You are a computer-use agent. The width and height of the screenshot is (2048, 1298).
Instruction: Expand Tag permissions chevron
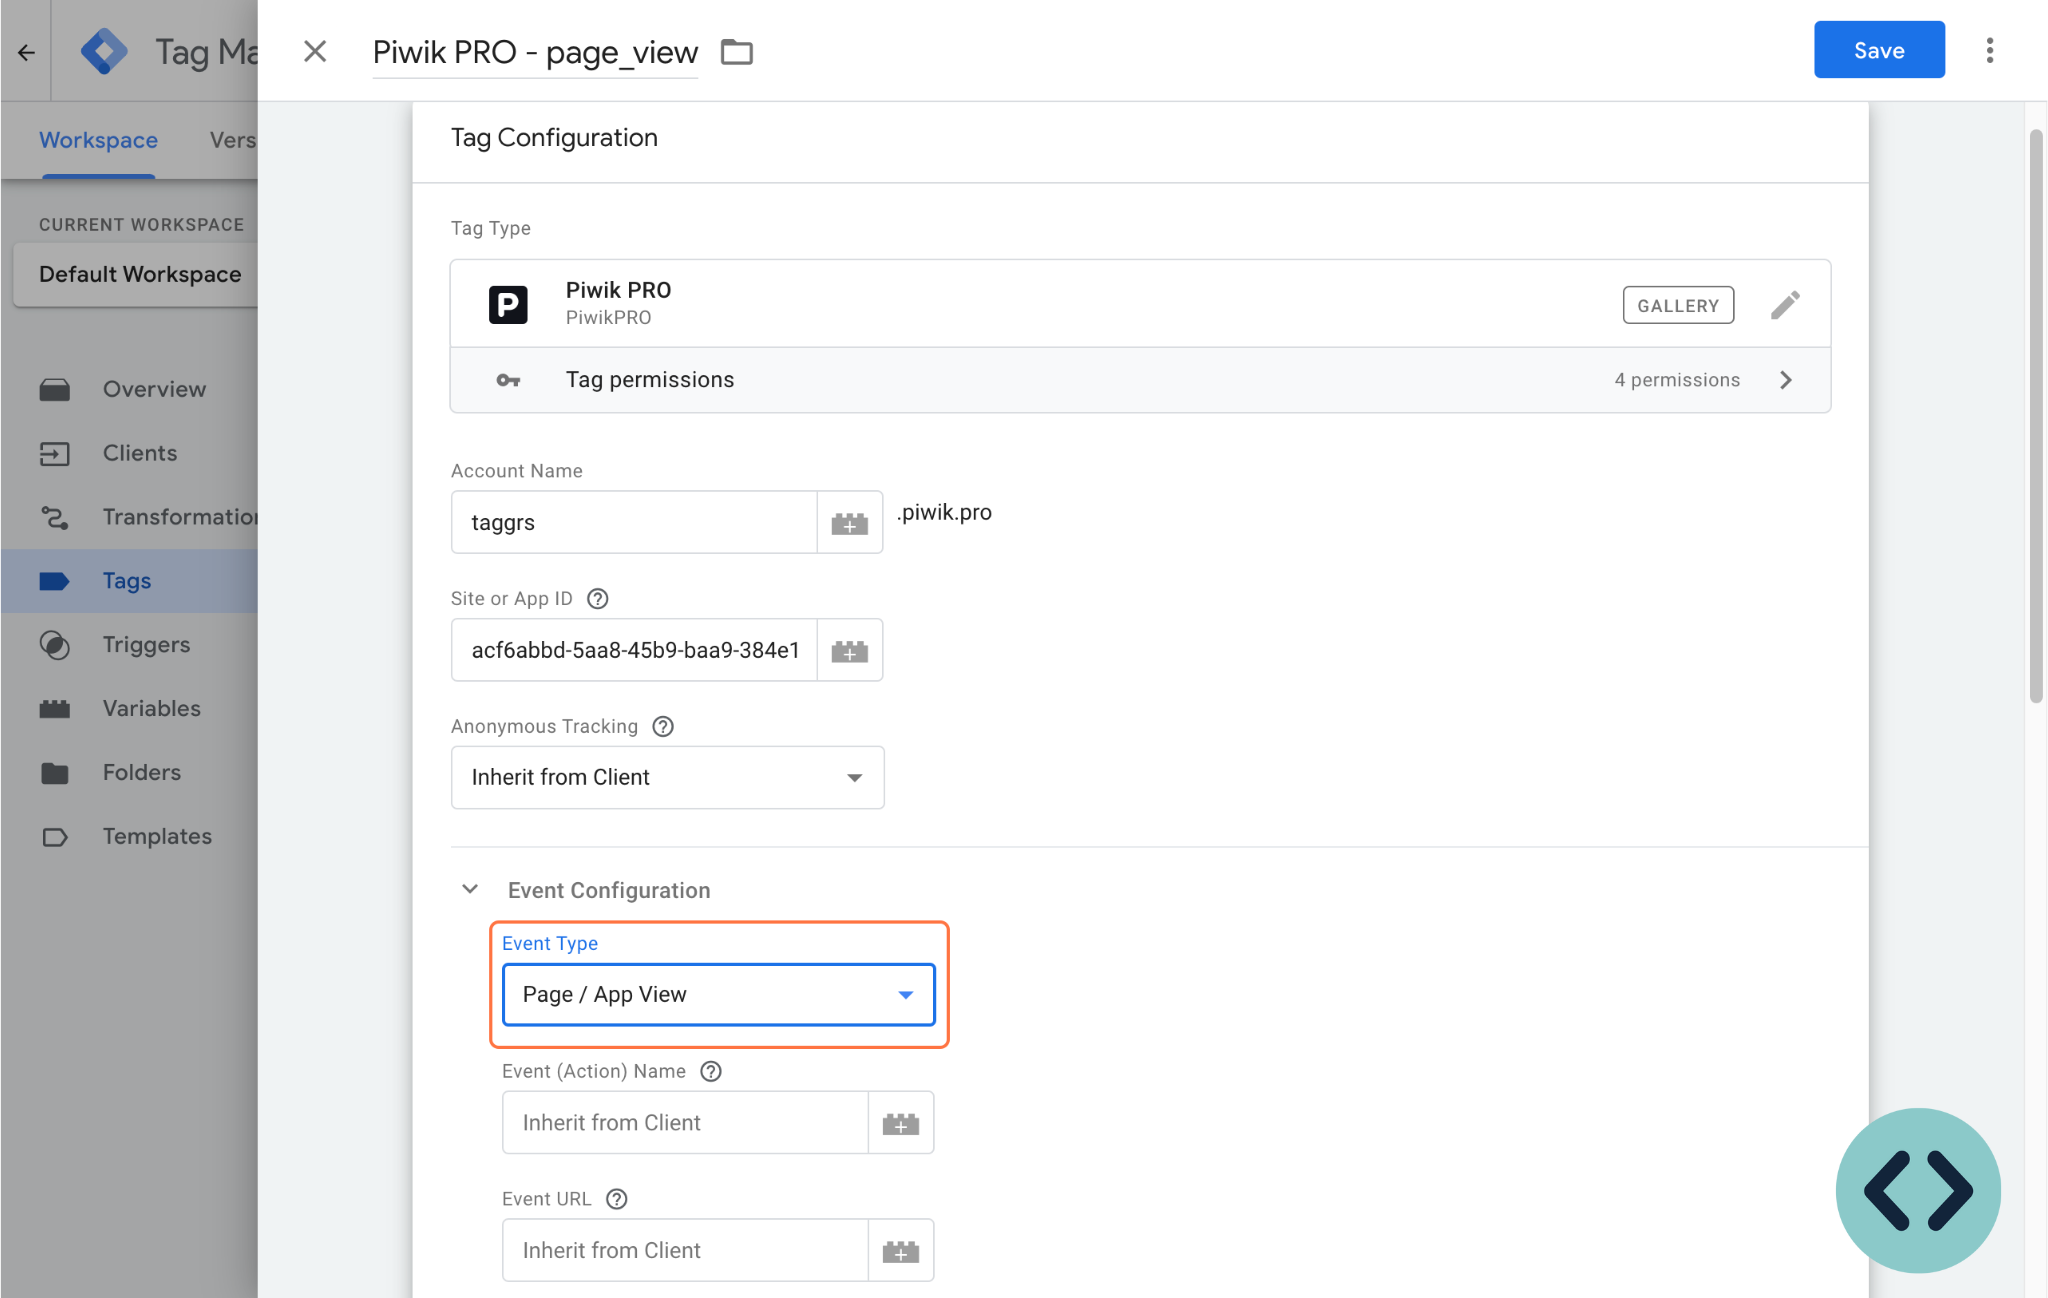tap(1786, 380)
